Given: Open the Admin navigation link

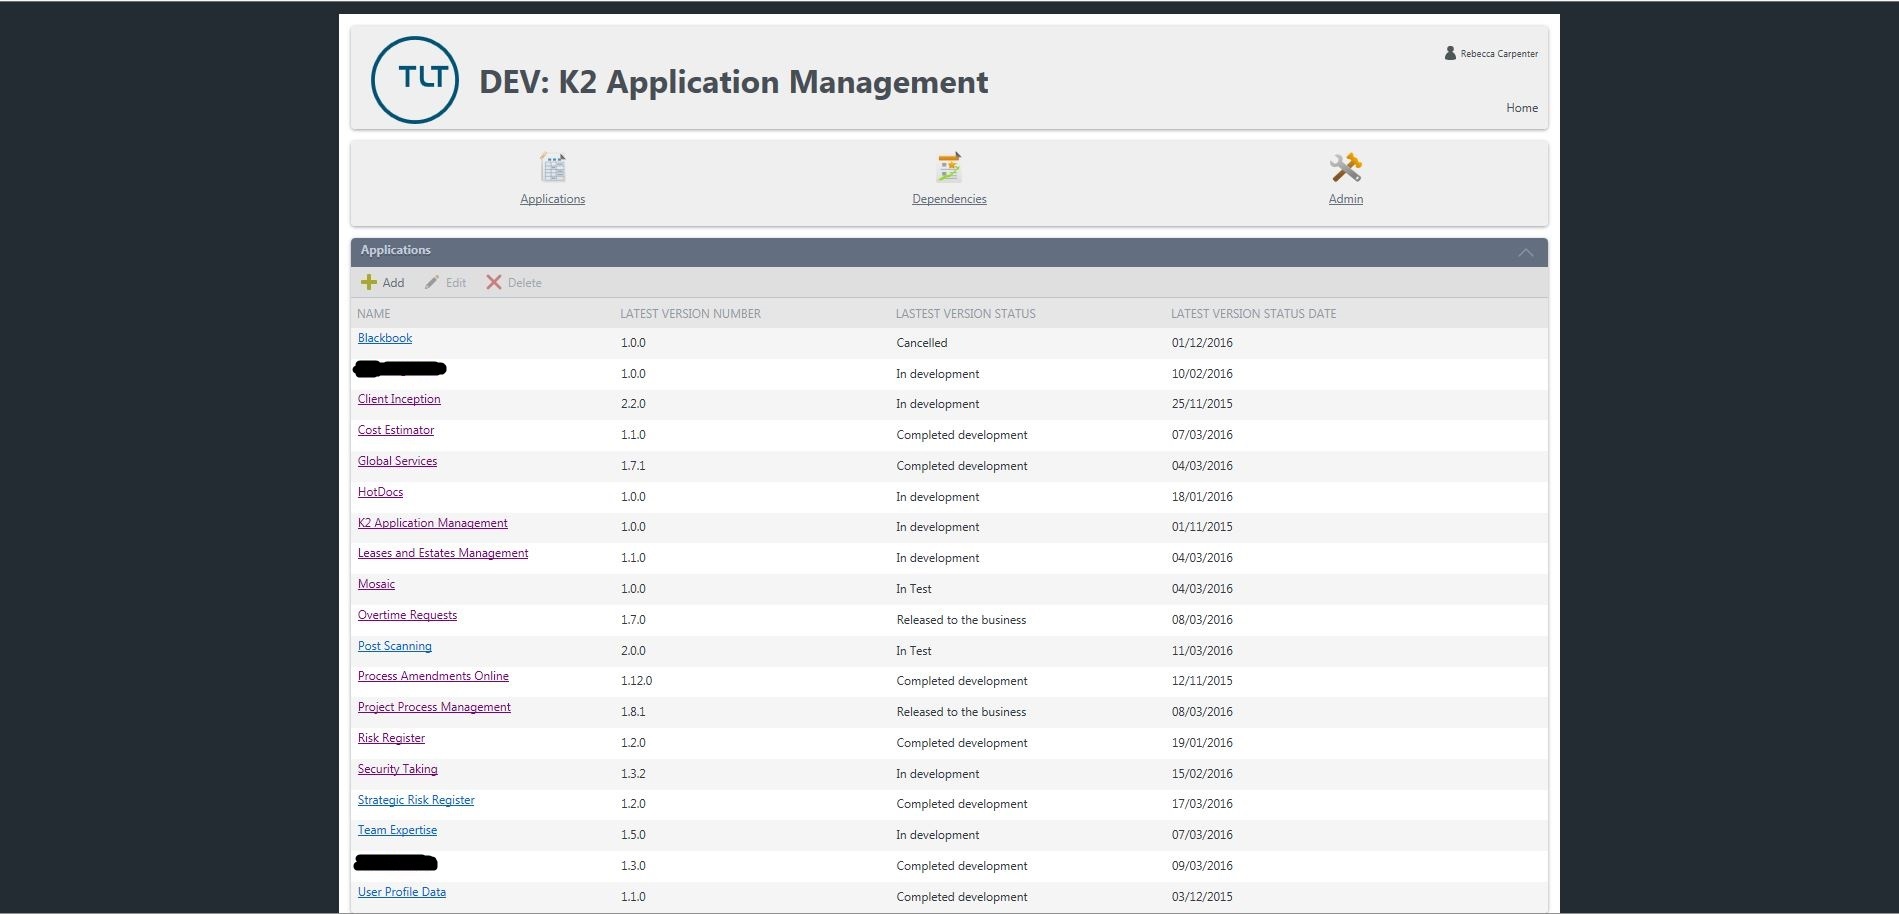Looking at the screenshot, I should [x=1346, y=199].
